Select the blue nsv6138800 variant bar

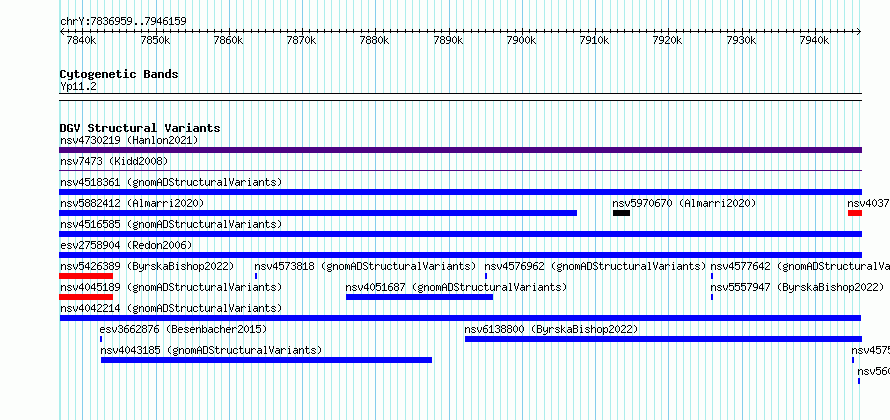tap(664, 339)
